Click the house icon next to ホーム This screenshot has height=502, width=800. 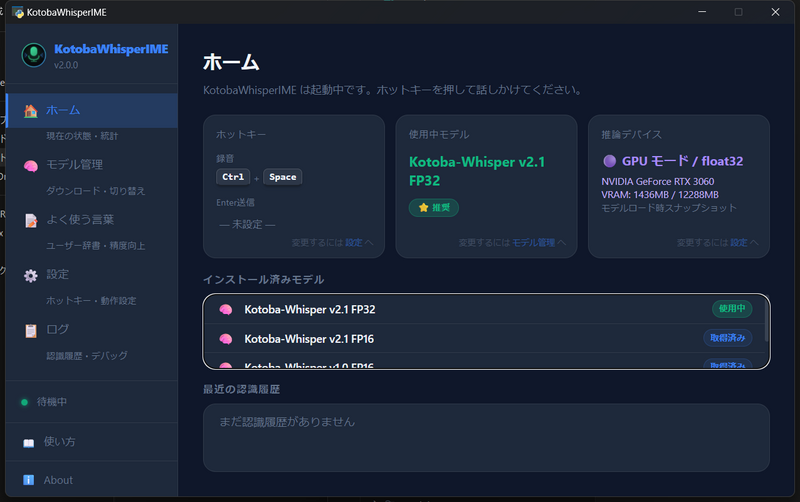[31, 111]
